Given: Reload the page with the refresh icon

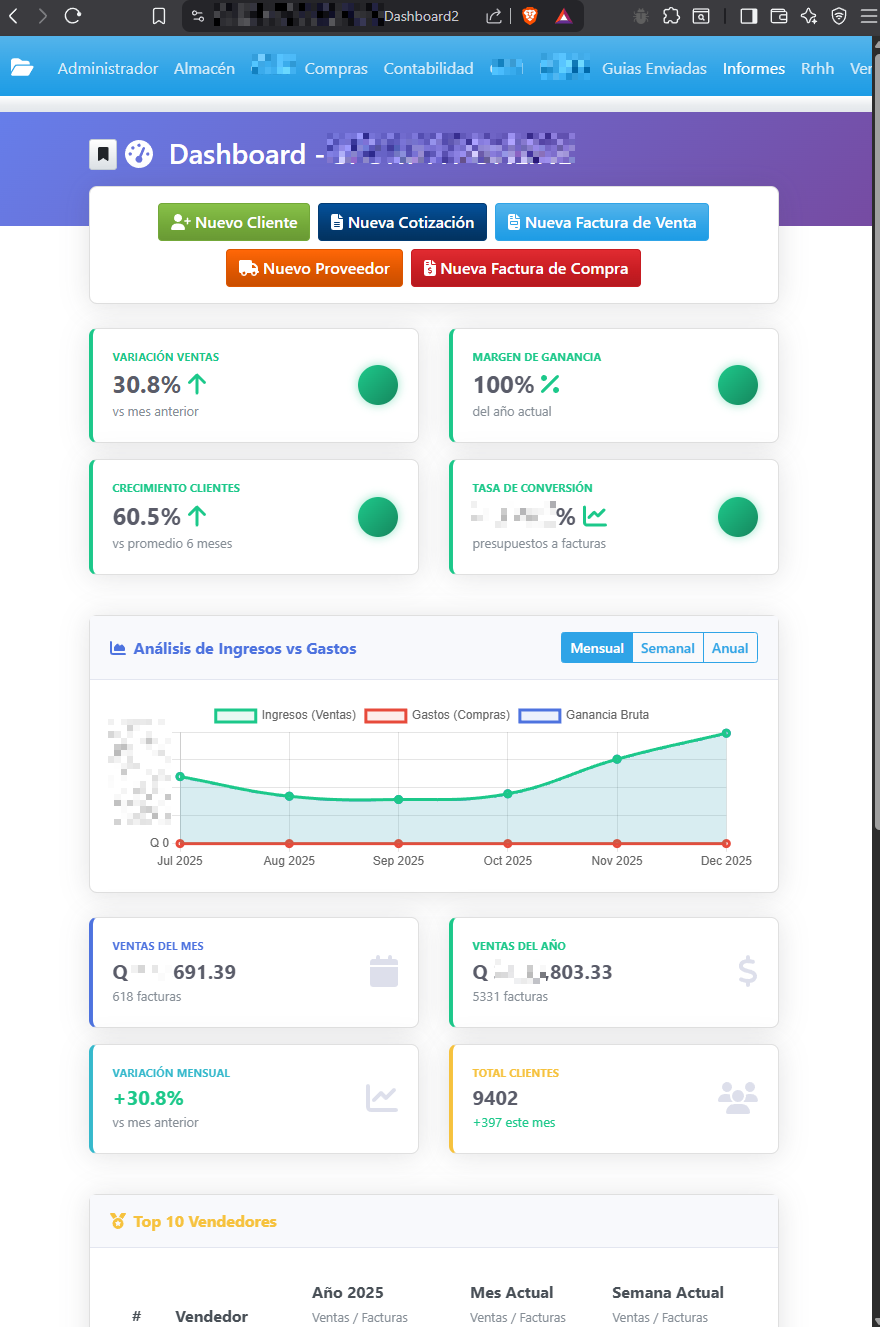Looking at the screenshot, I should coord(71,16).
